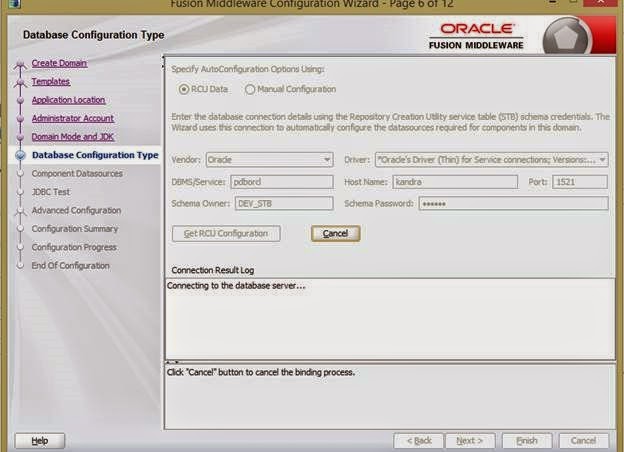Open the Create Domain step link
This screenshot has width=624, height=452.
59,63
